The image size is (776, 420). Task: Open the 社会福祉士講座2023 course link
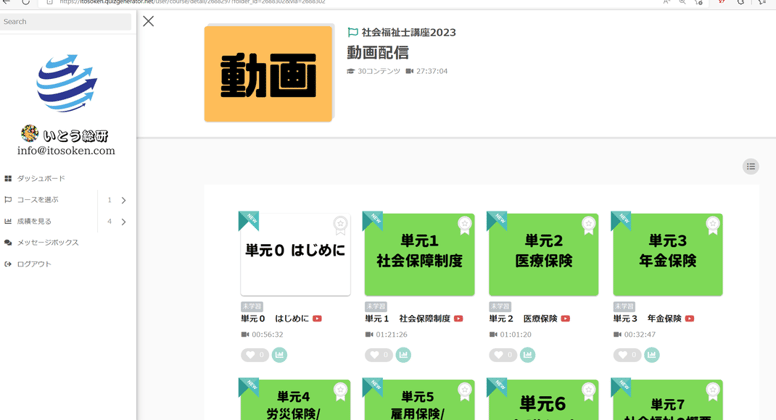409,33
